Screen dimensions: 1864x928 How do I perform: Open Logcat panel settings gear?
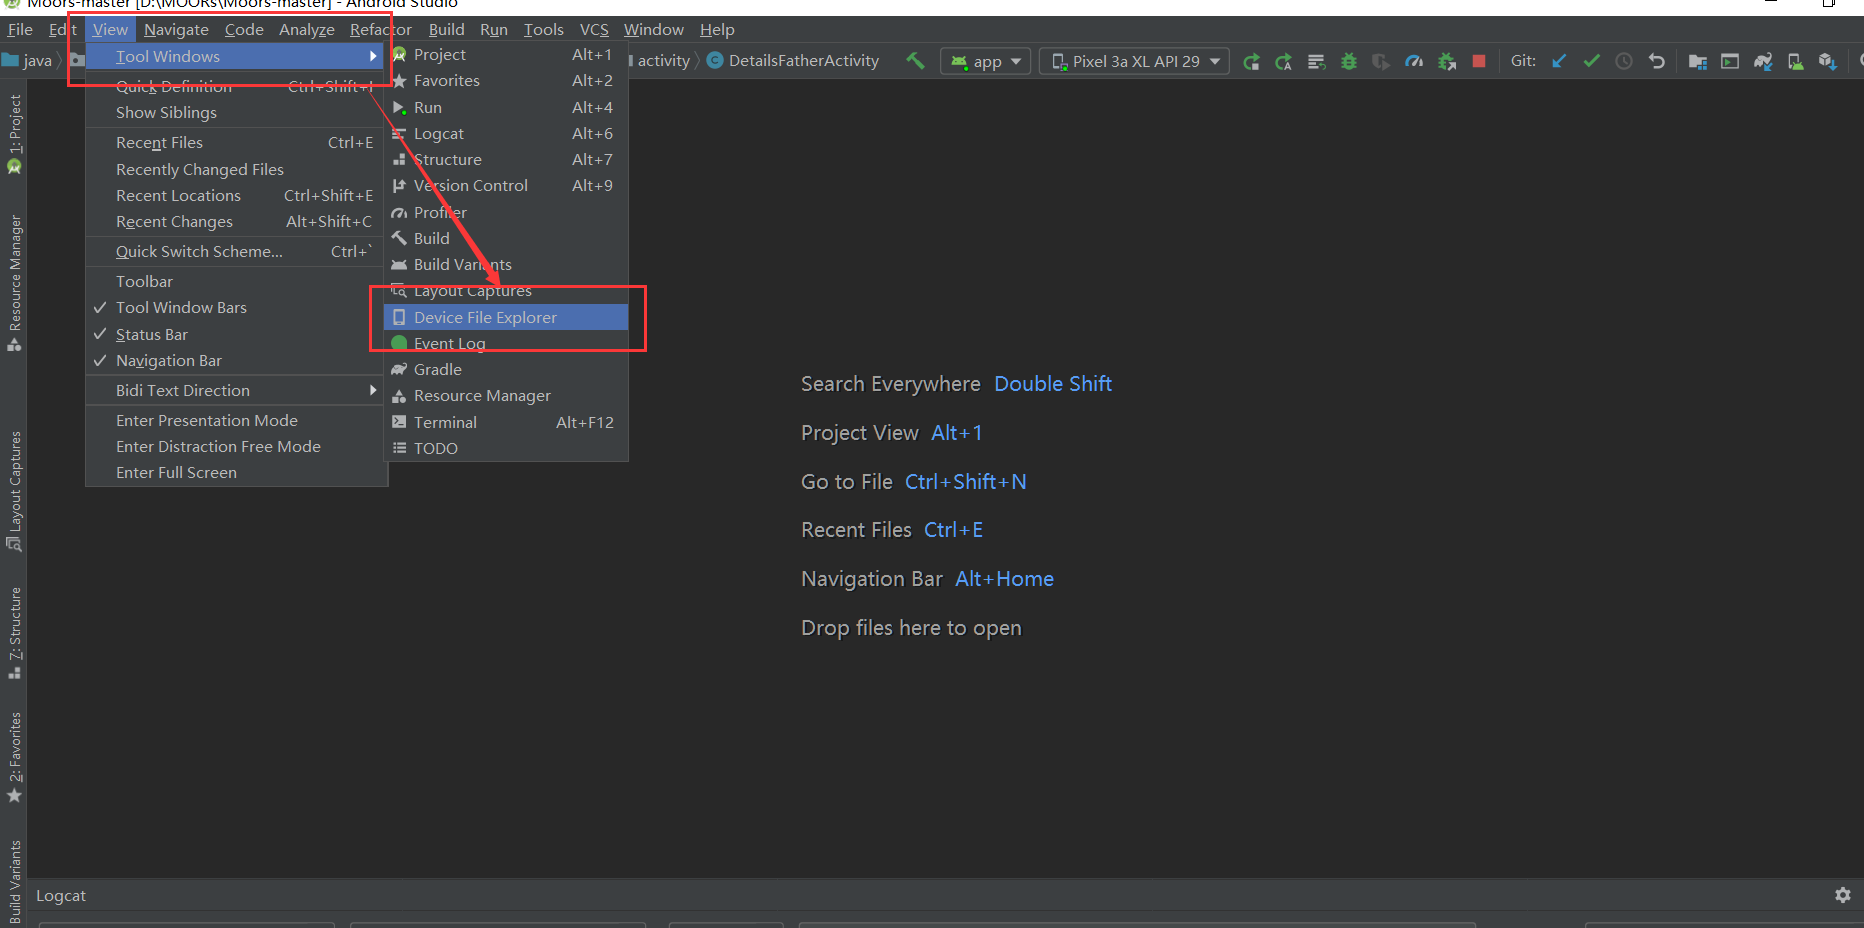click(x=1843, y=895)
